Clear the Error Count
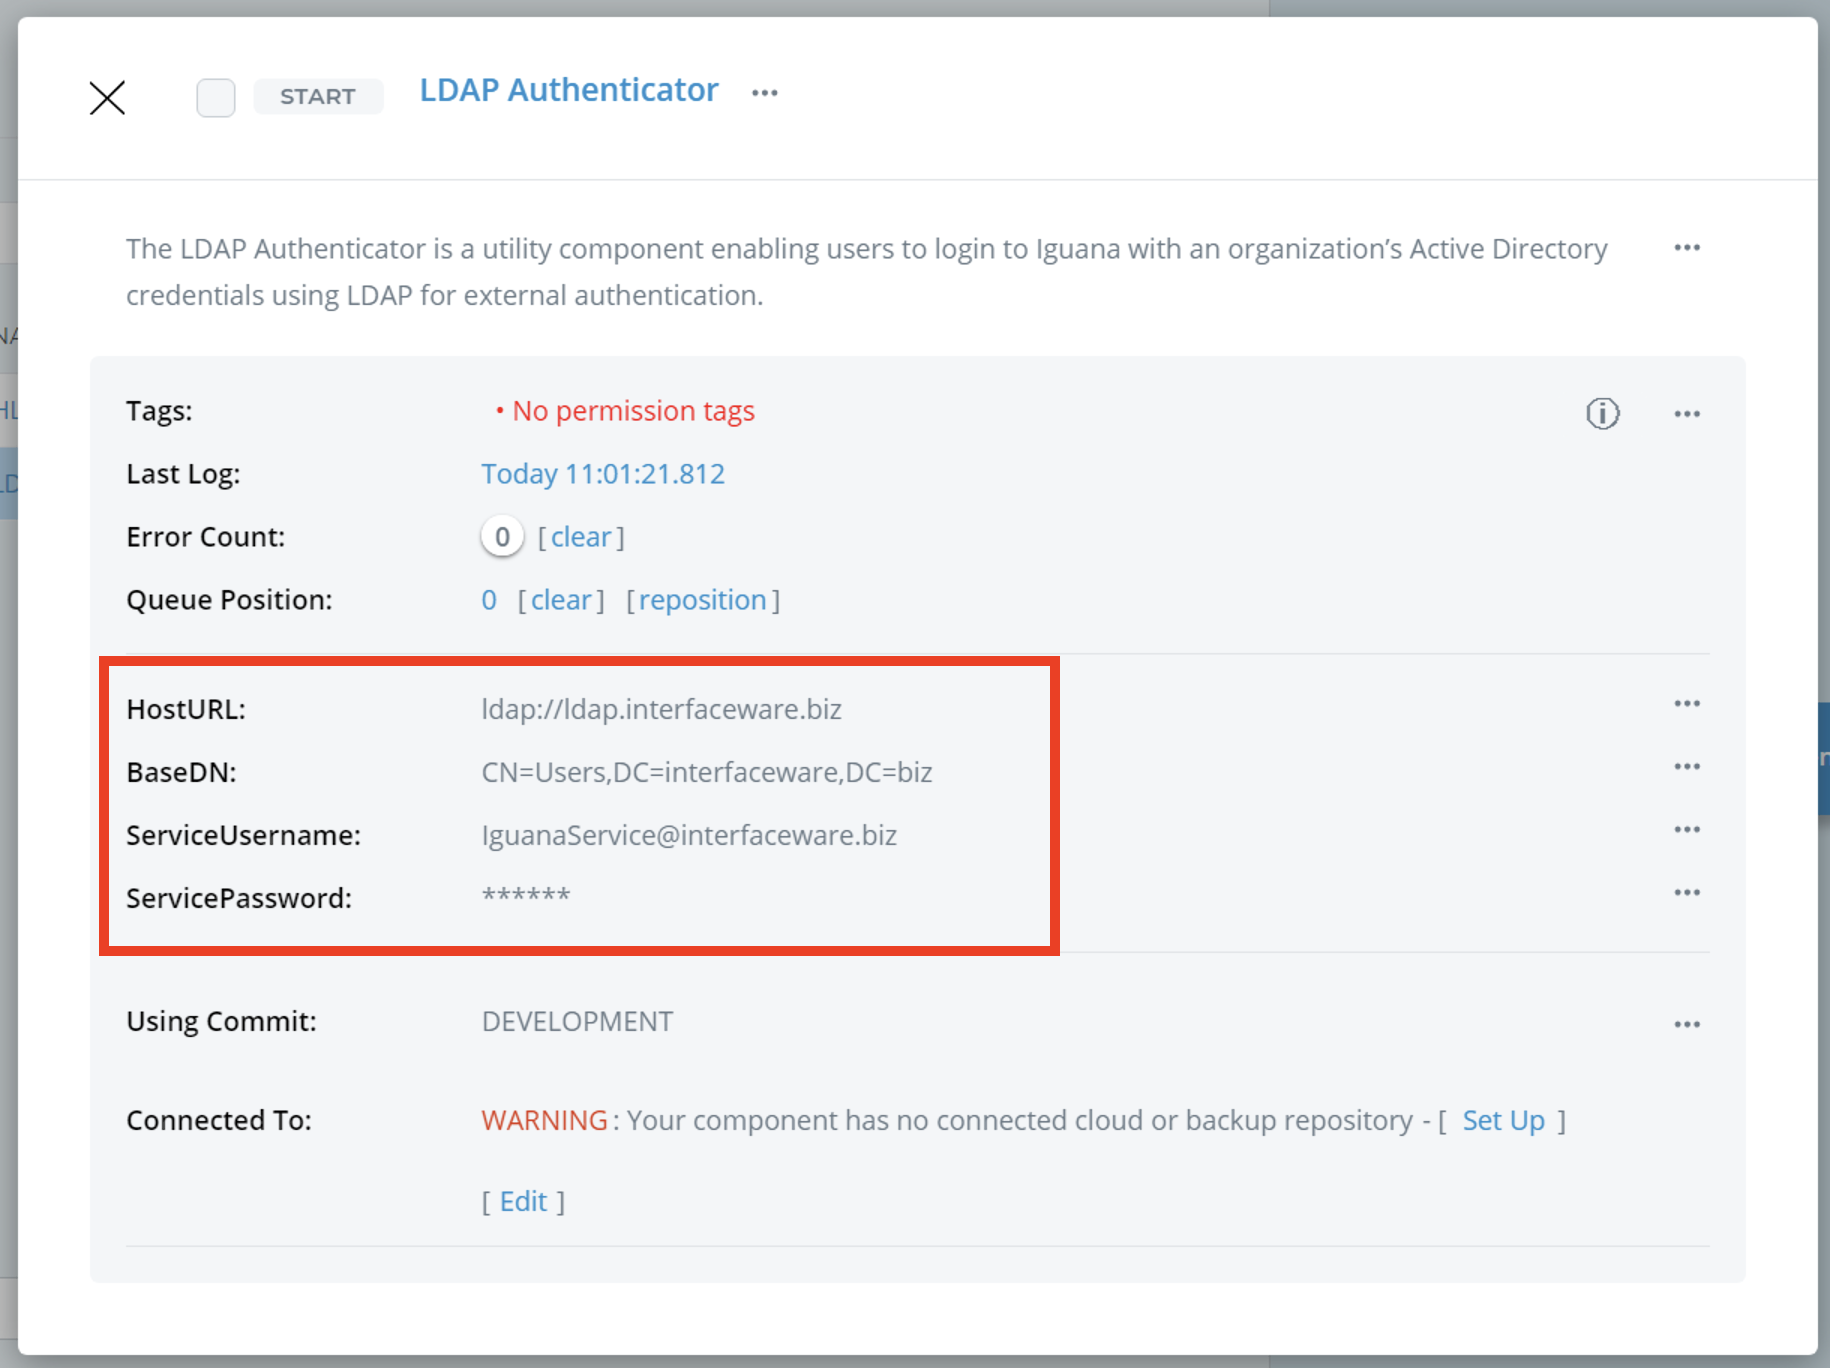 [x=581, y=537]
